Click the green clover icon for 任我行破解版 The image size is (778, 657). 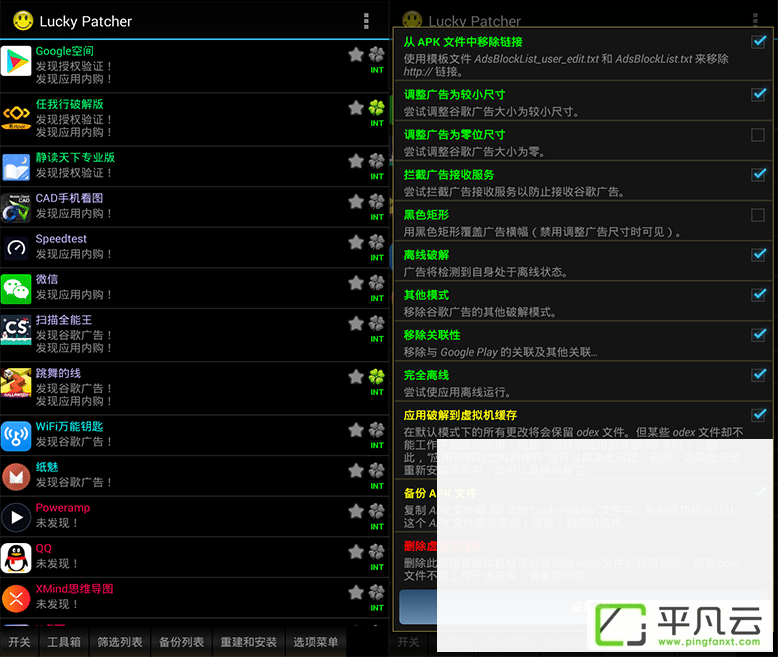coord(377,107)
